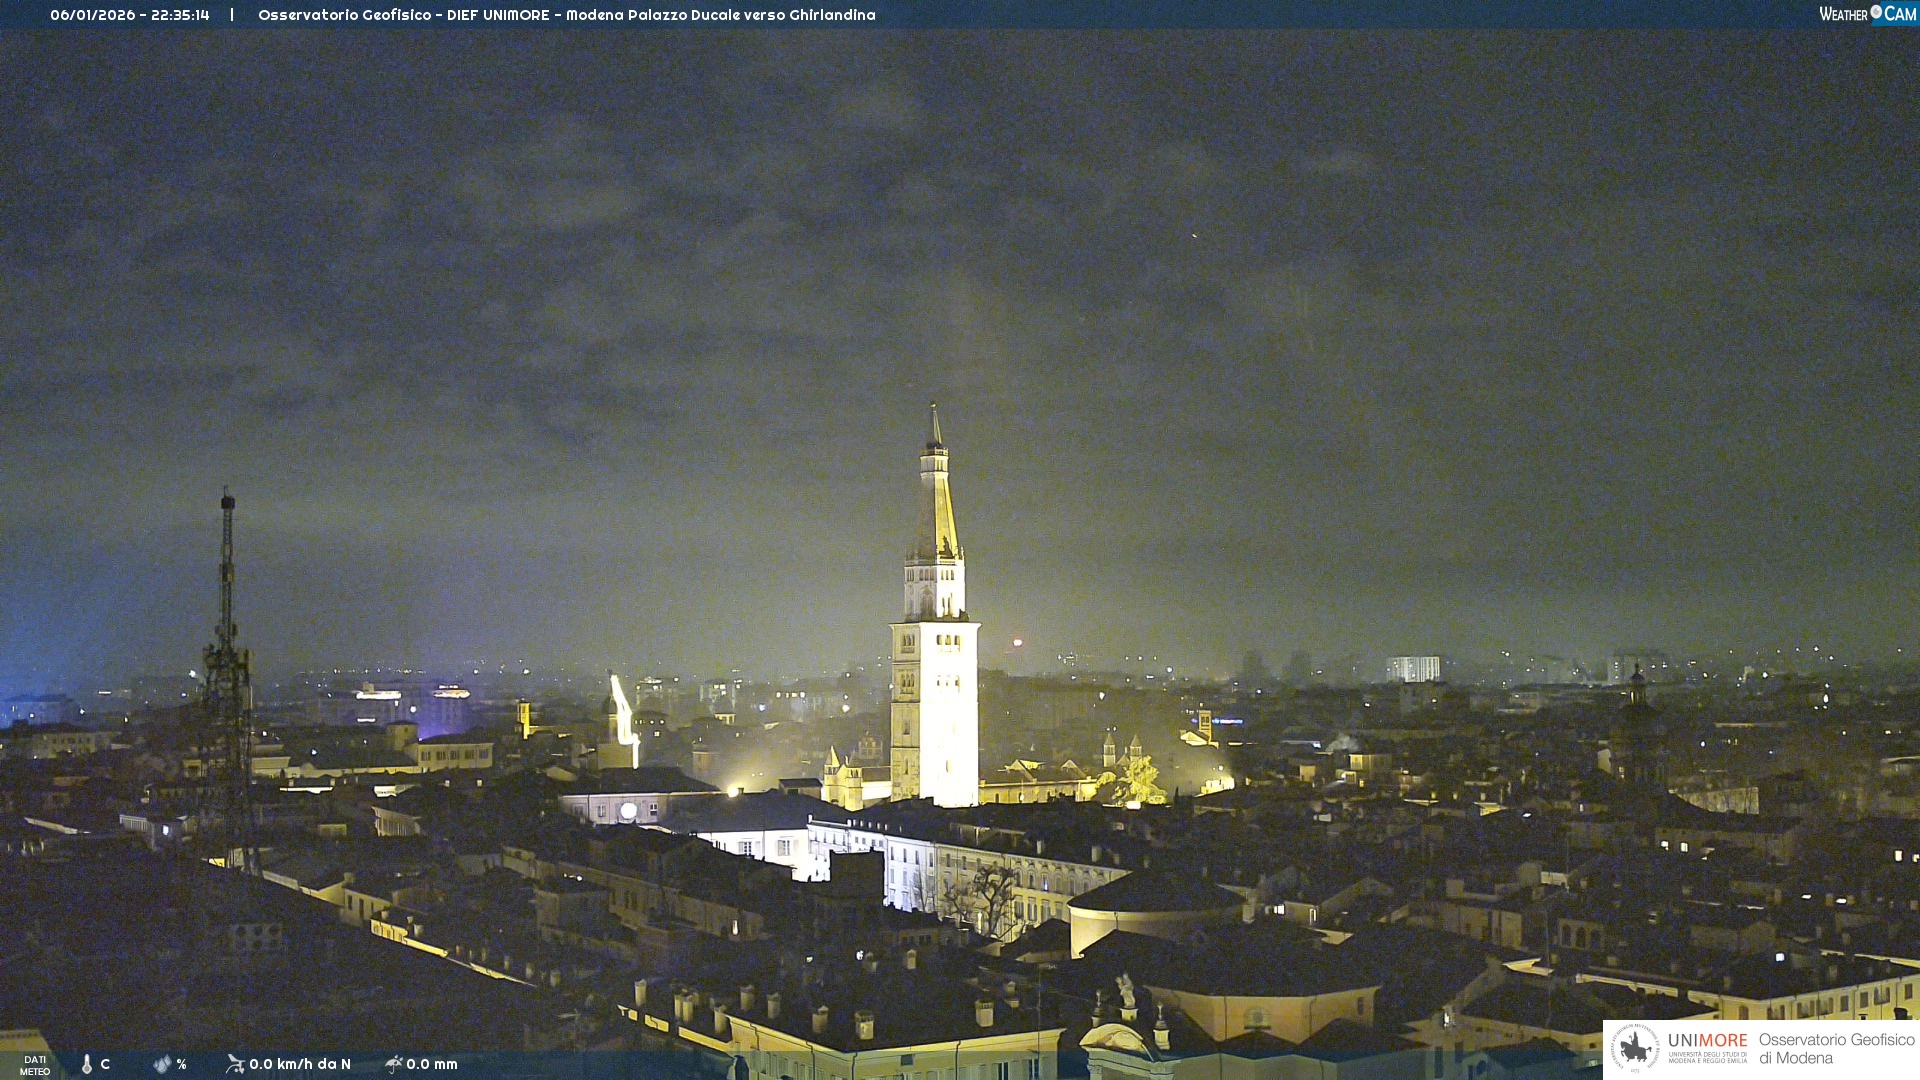The width and height of the screenshot is (1920, 1080).
Task: Click the lit white high-rise on horizon
Action: [1413, 669]
